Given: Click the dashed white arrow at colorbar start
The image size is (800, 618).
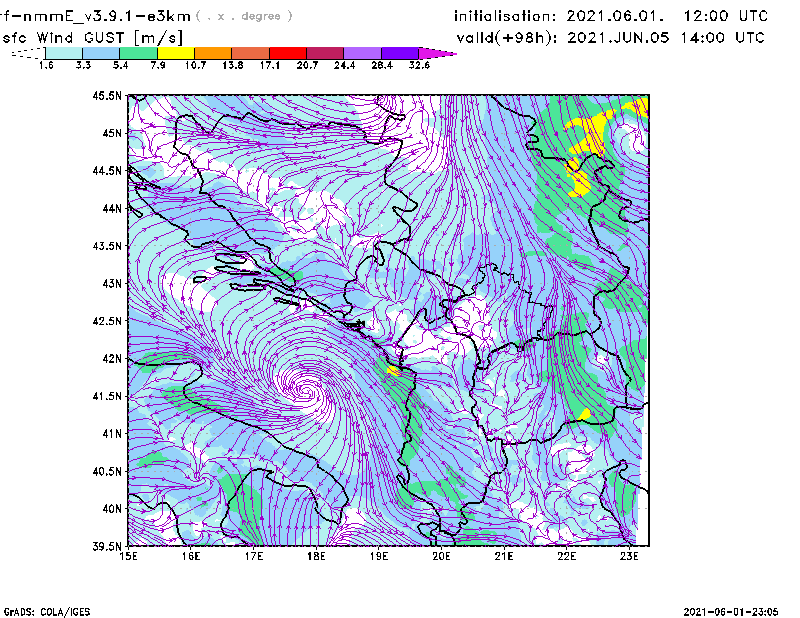Looking at the screenshot, I should tap(28, 53).
